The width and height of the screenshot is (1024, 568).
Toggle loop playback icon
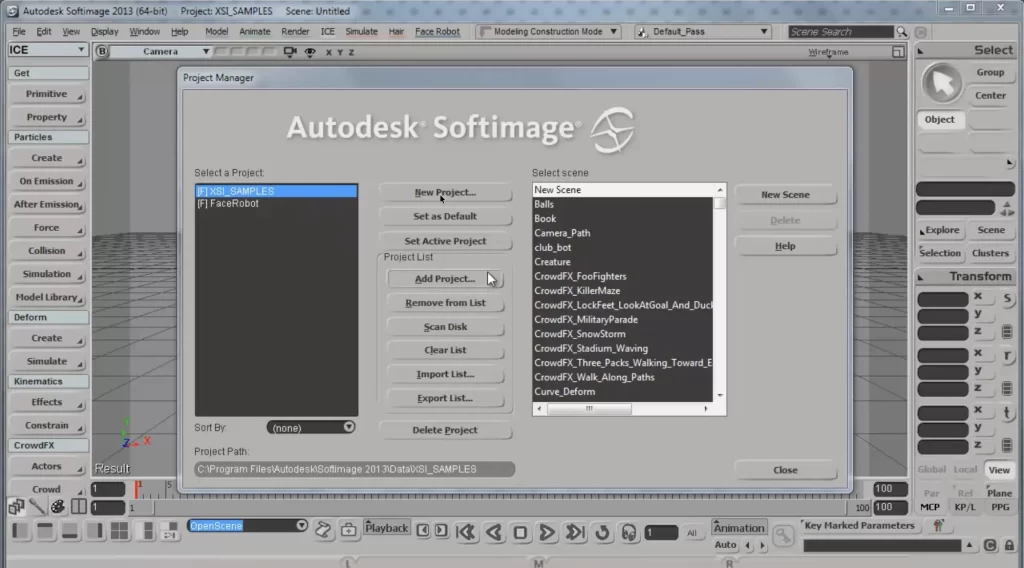tap(602, 532)
